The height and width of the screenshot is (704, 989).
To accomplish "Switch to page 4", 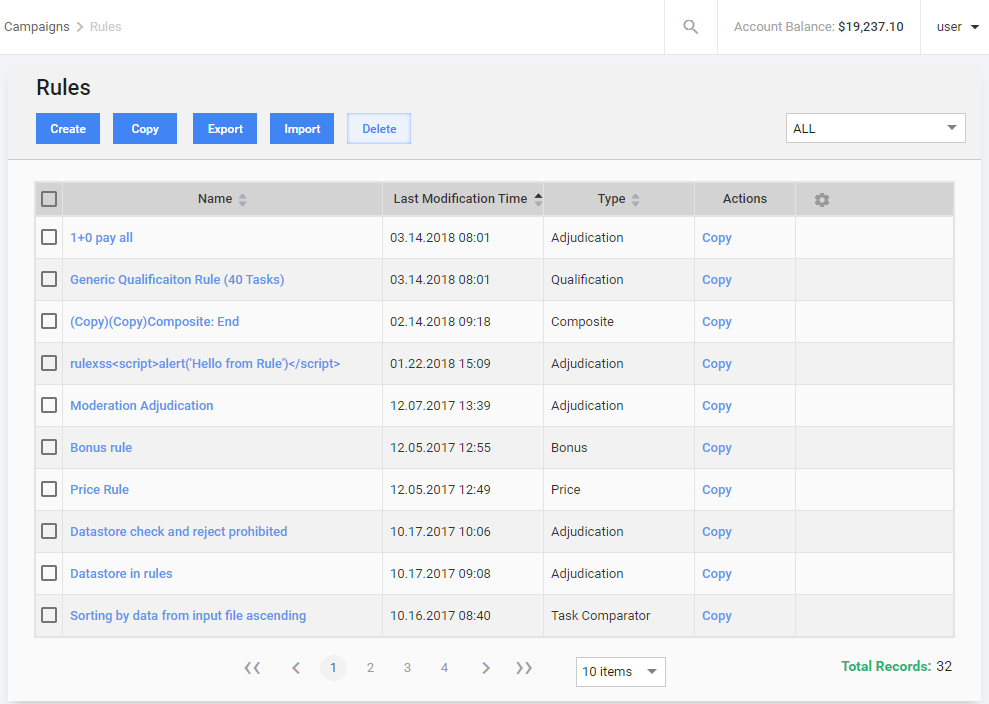I will 445,667.
